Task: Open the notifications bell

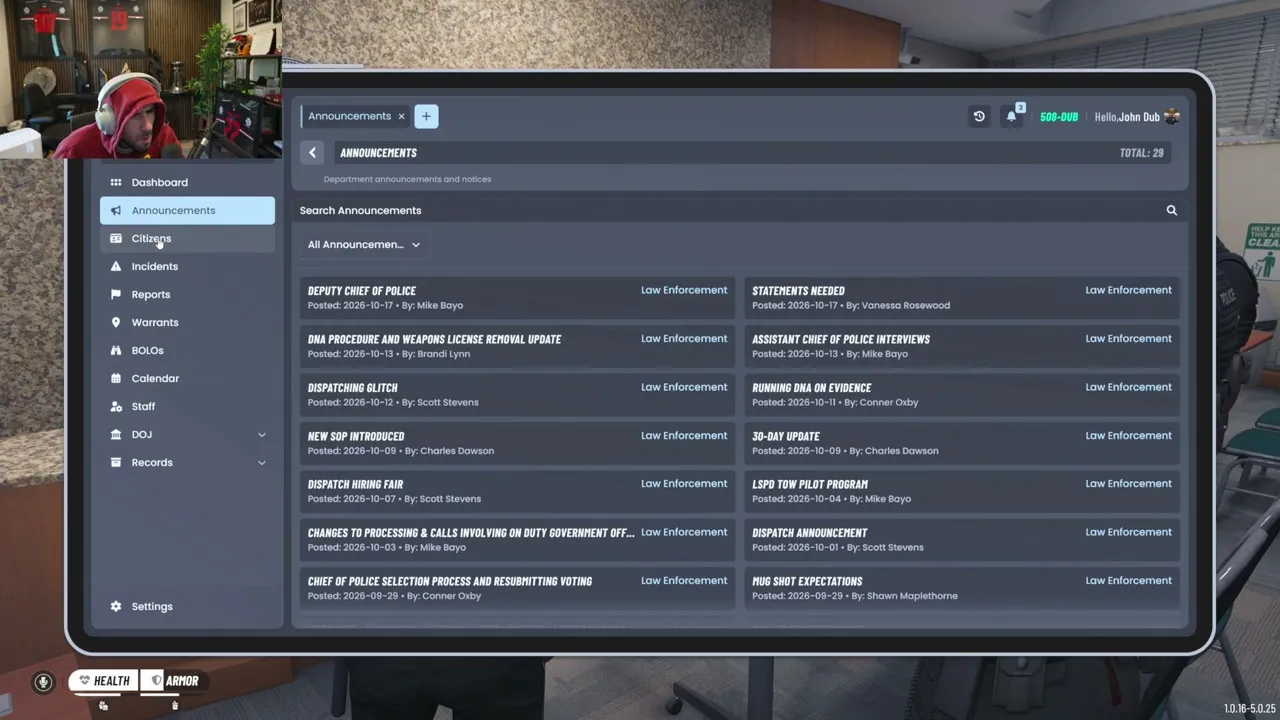Action: click(x=1011, y=117)
